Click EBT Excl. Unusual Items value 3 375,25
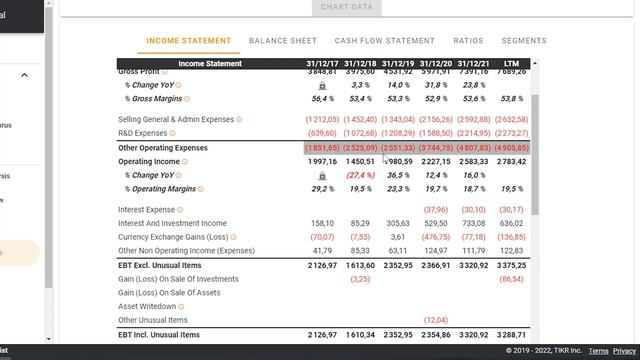Image resolution: width=640 pixels, height=360 pixels. click(511, 265)
